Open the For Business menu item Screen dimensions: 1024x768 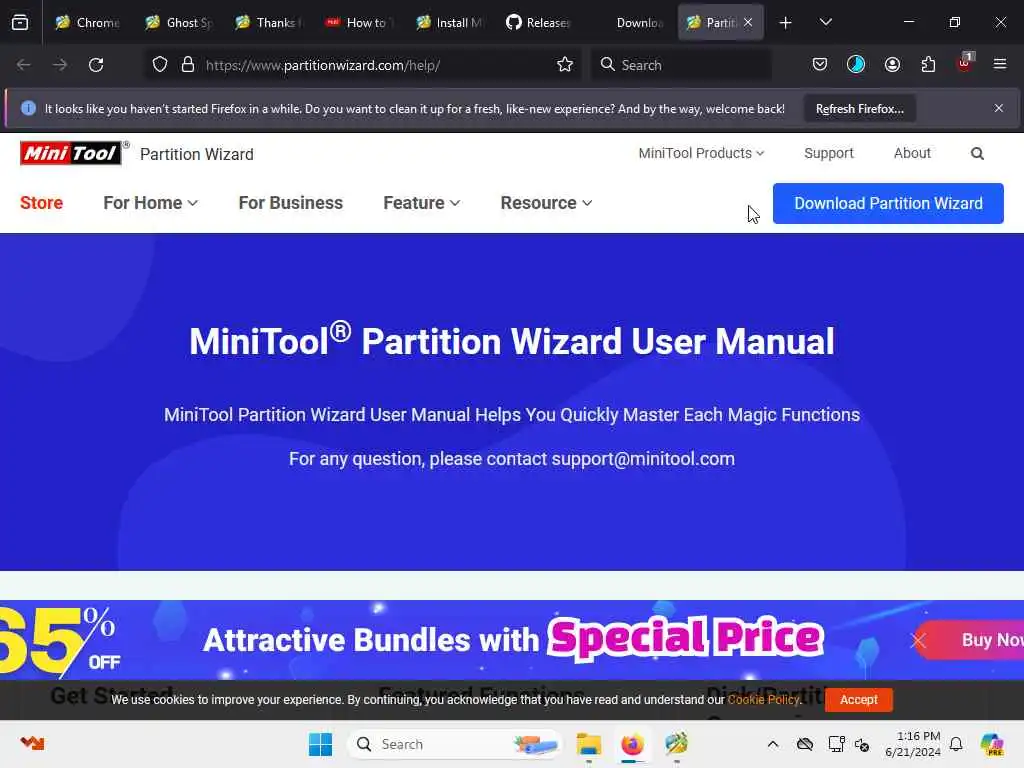point(291,203)
